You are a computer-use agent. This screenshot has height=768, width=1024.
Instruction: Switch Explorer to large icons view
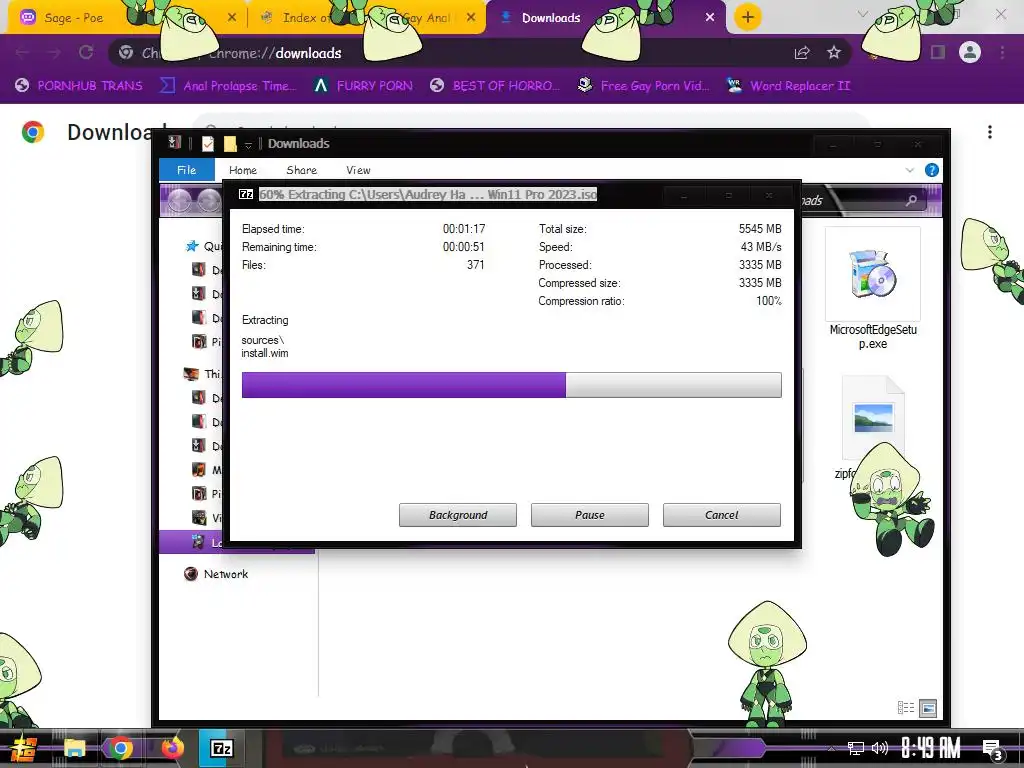(x=928, y=707)
